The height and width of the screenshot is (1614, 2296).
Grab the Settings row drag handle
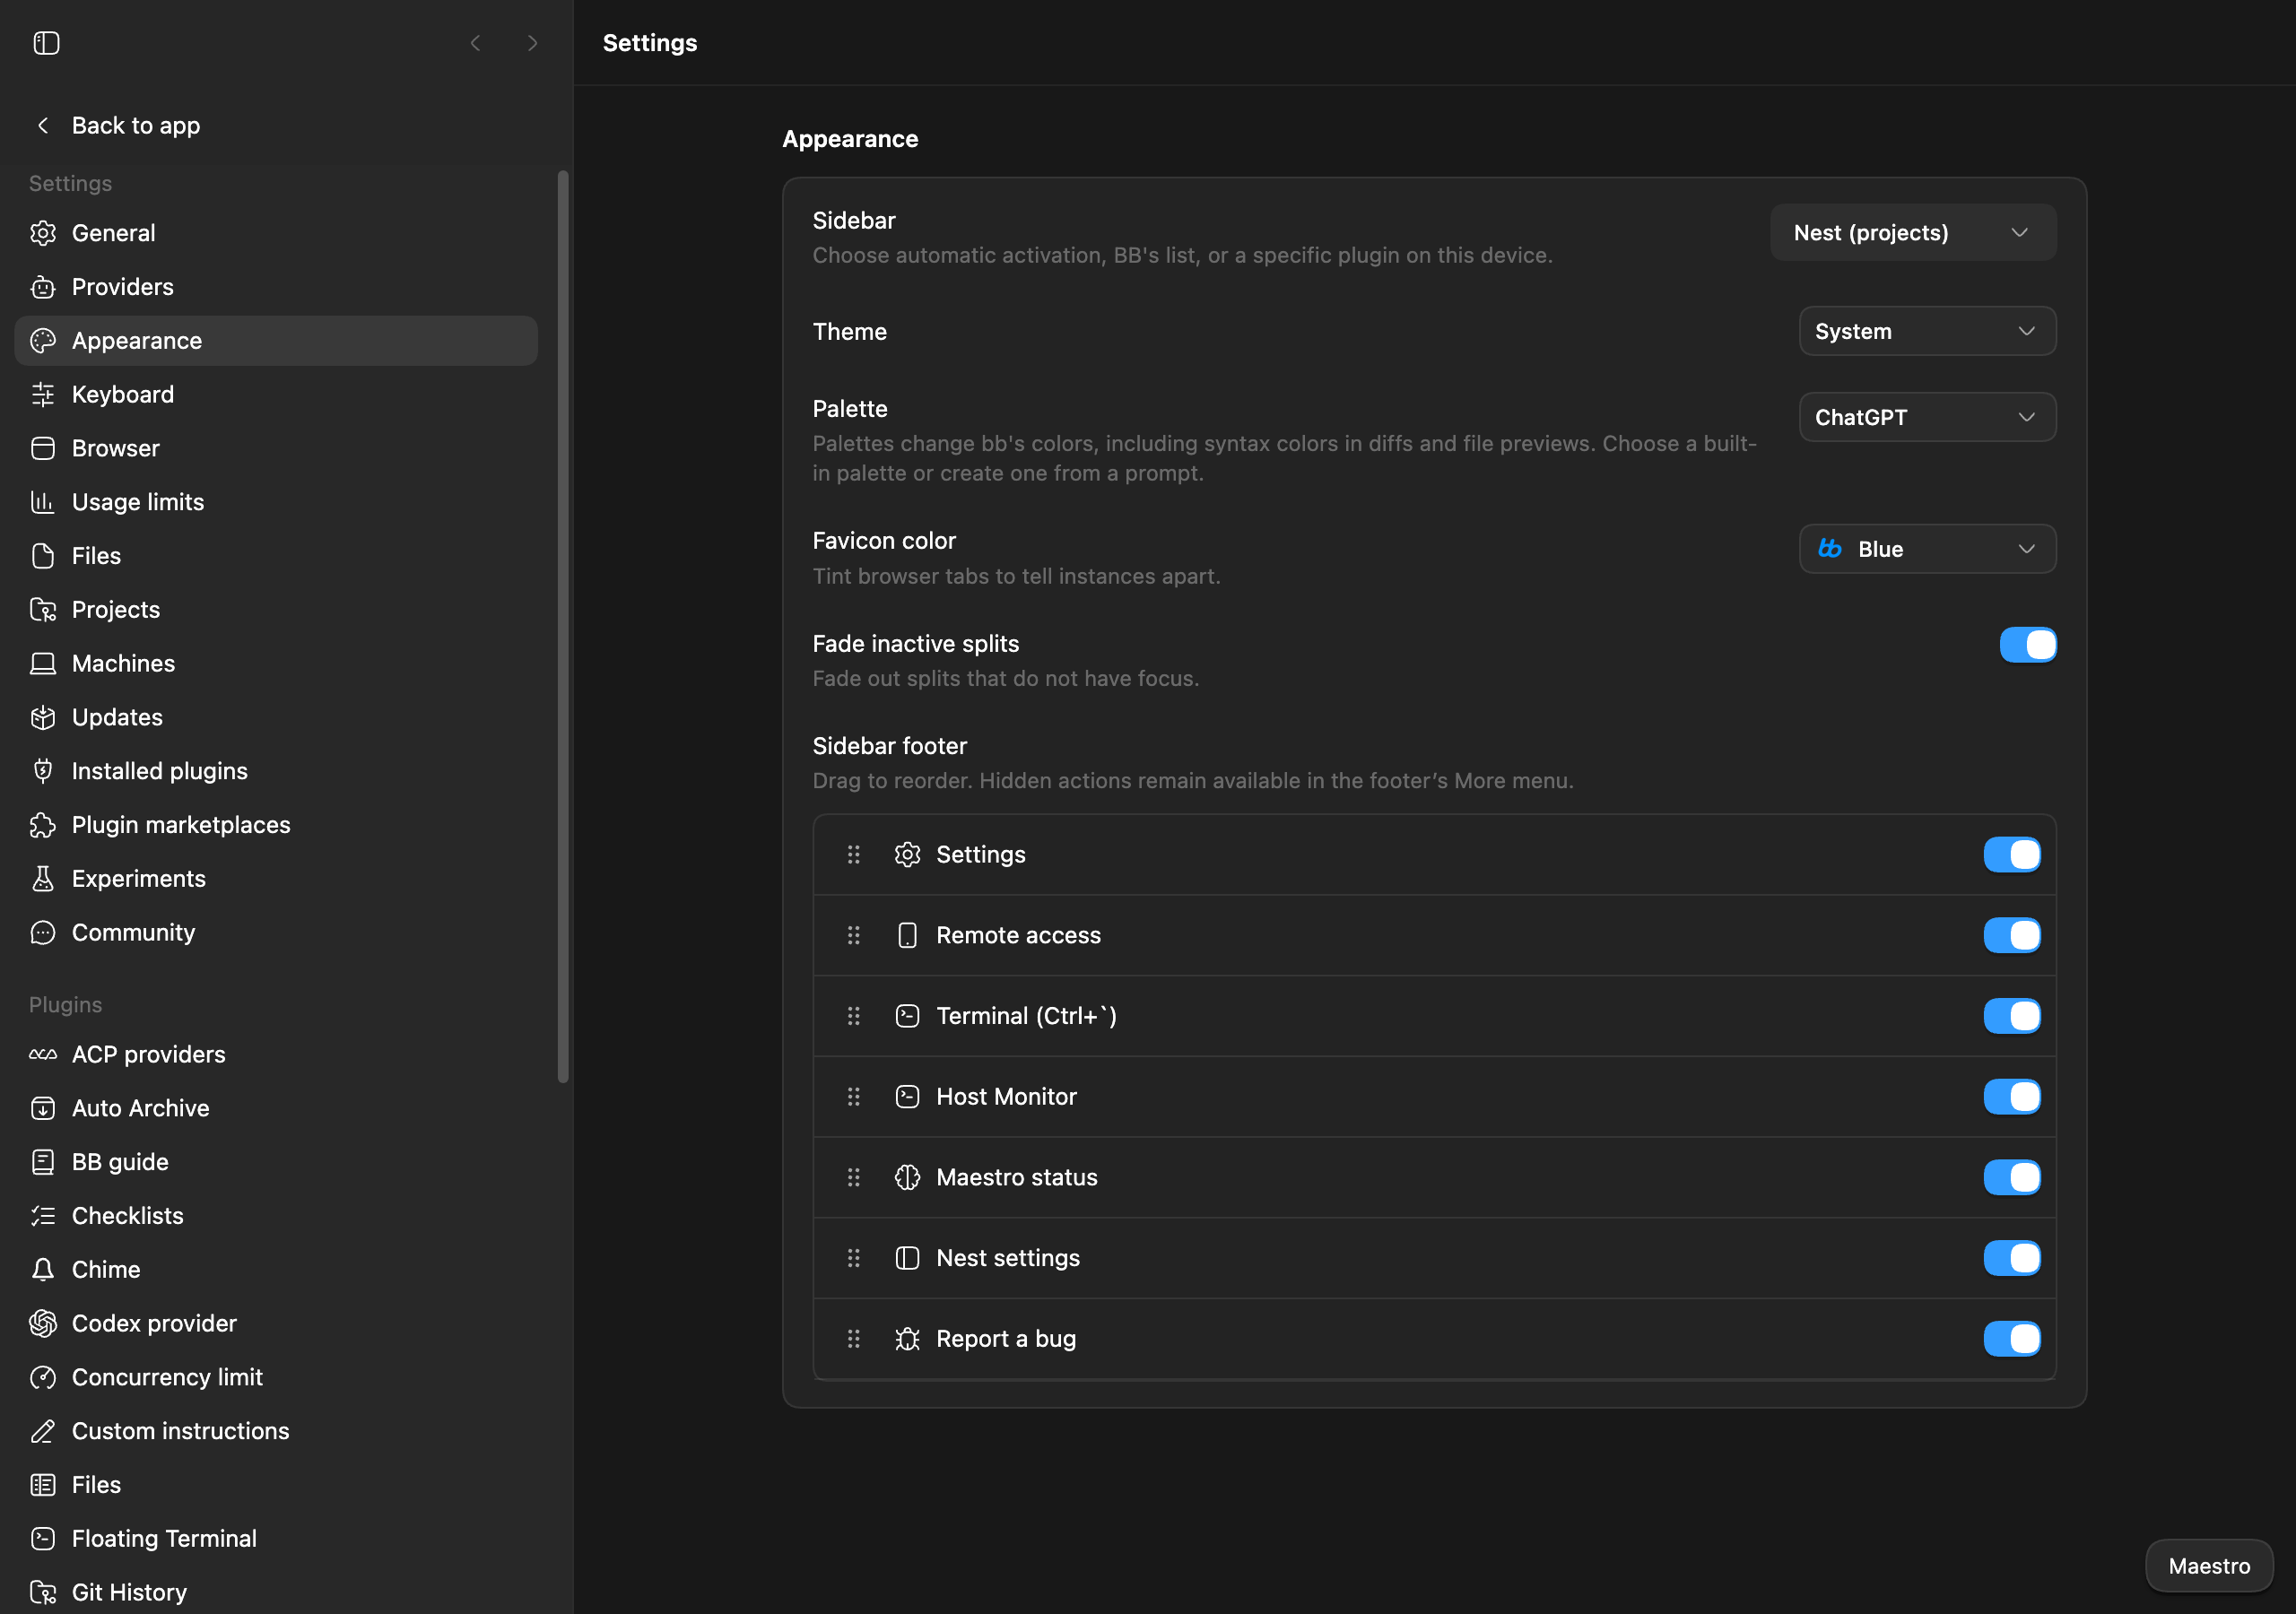point(853,855)
